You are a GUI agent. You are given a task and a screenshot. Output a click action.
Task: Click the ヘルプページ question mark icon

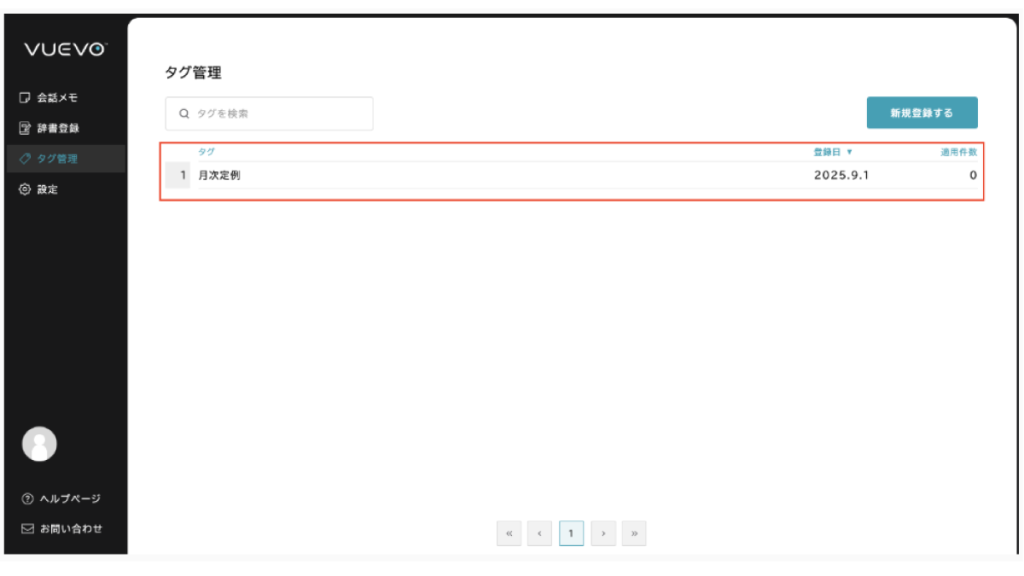pos(27,499)
